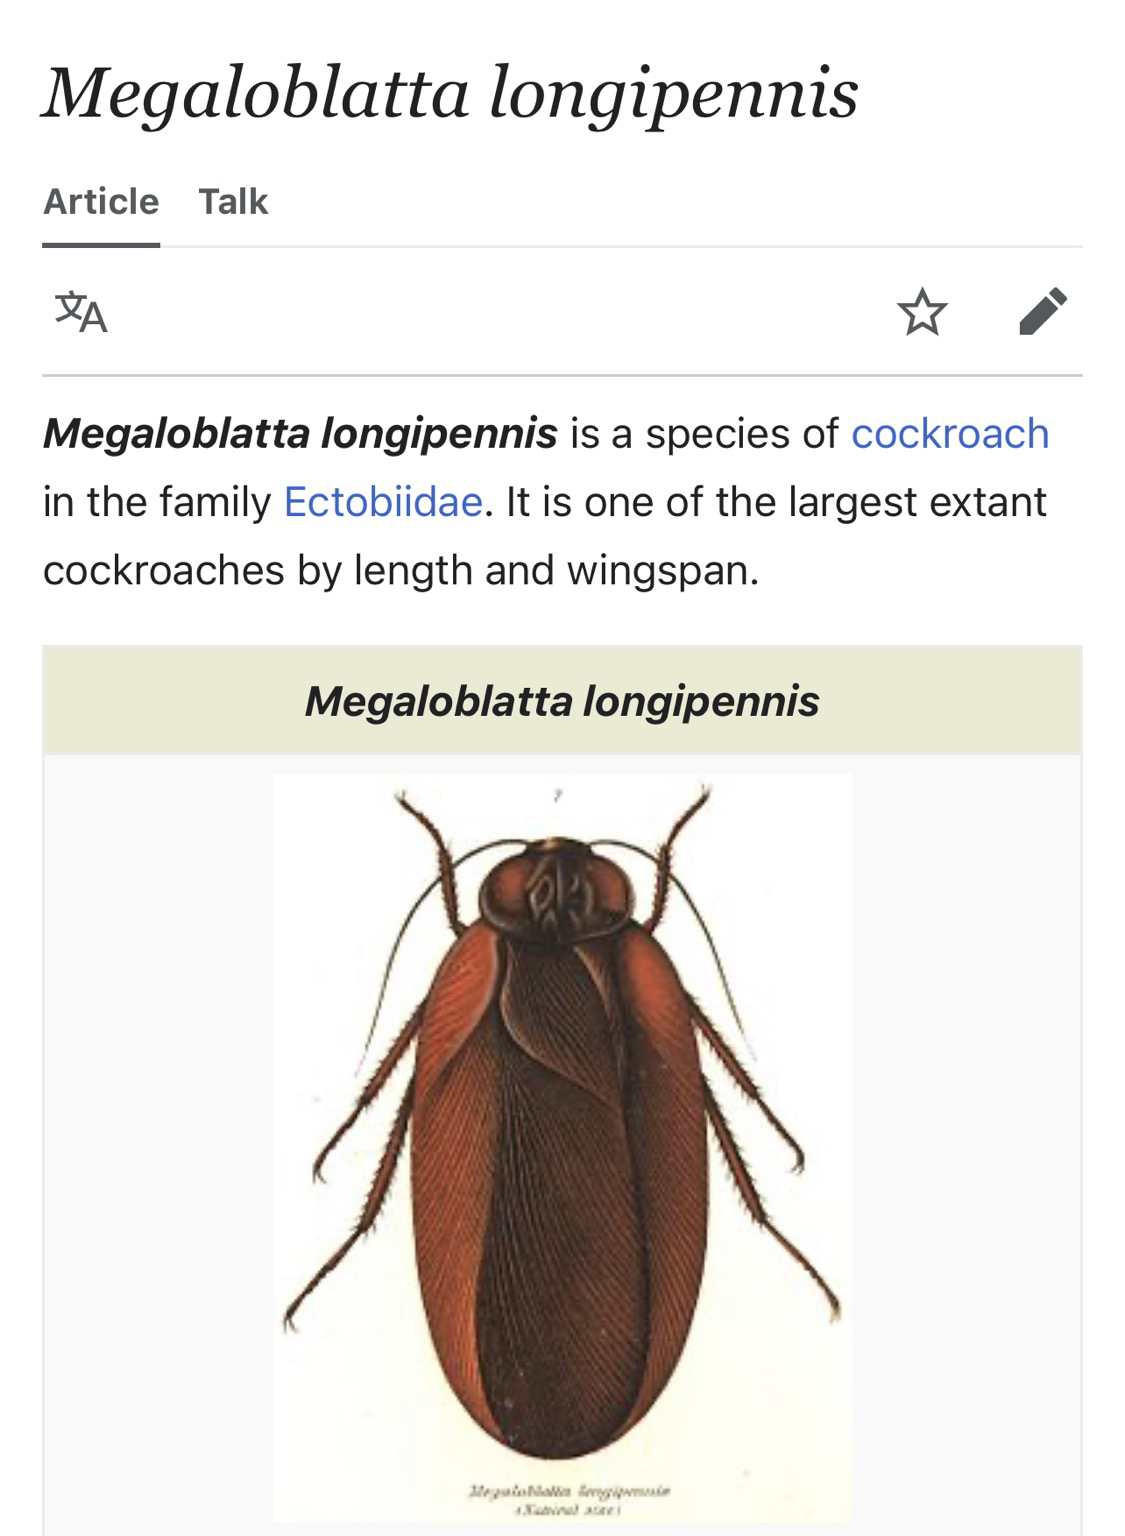Click the Megaloblatta longipennis infobox header
Viewport: 1125px width, 1536px height.
point(562,700)
